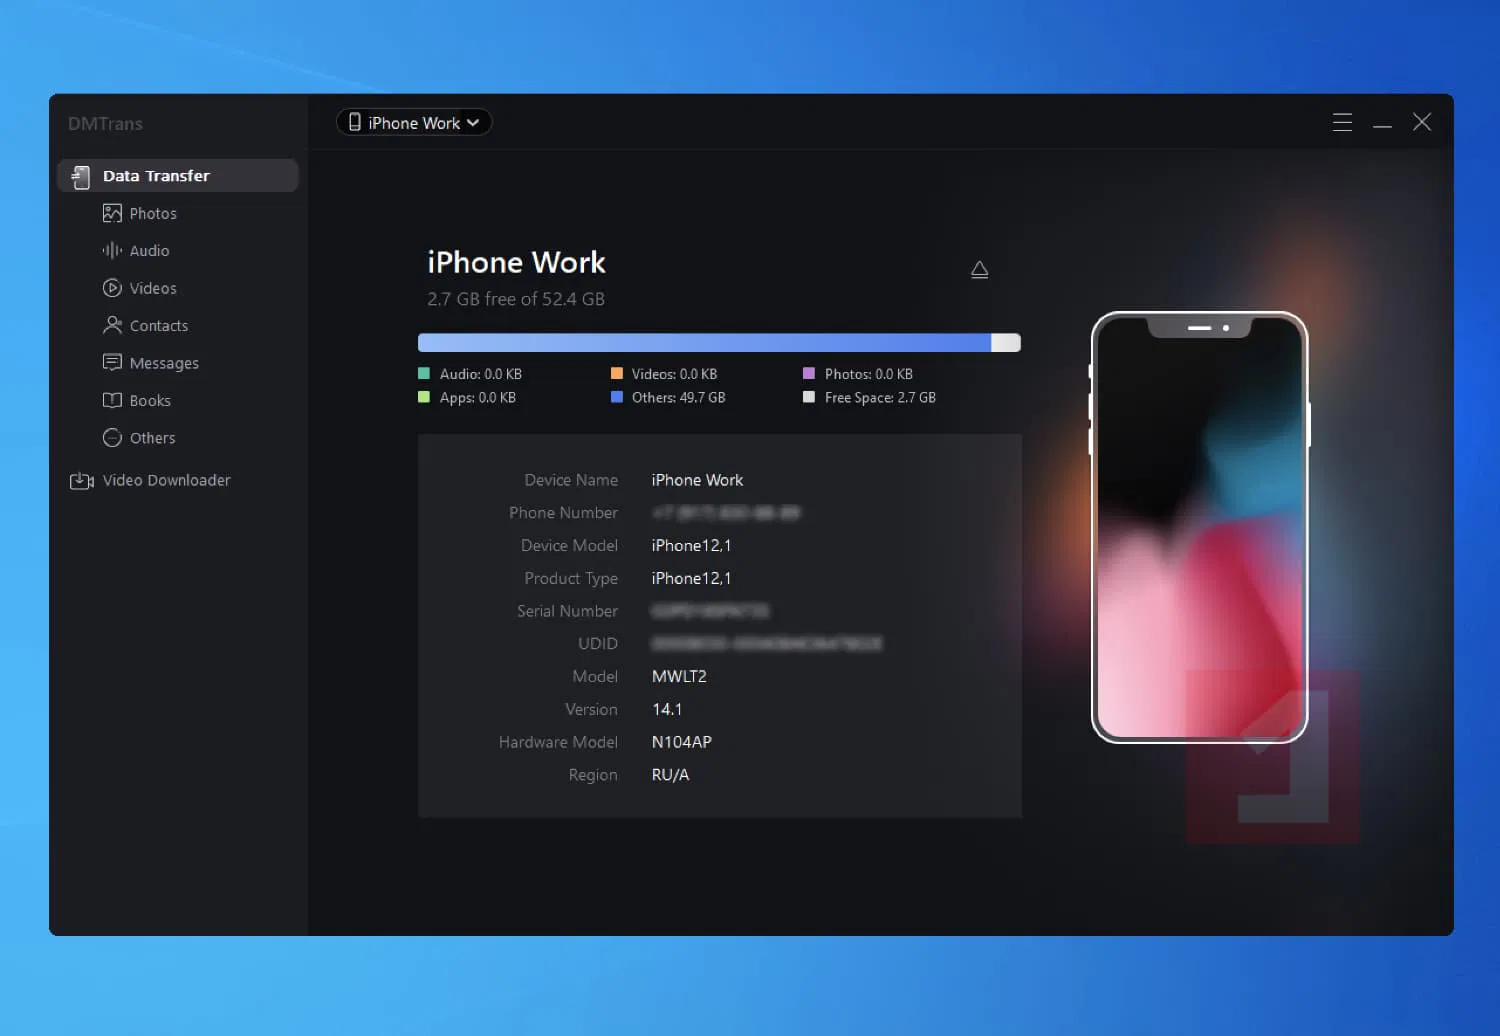Click the Device Model value iPhone12,1
1500x1036 pixels.
[x=692, y=546]
